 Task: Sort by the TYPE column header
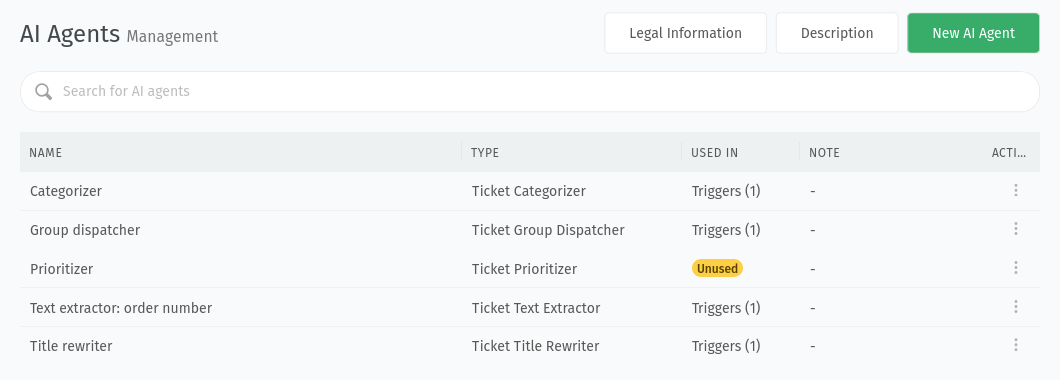tap(485, 153)
